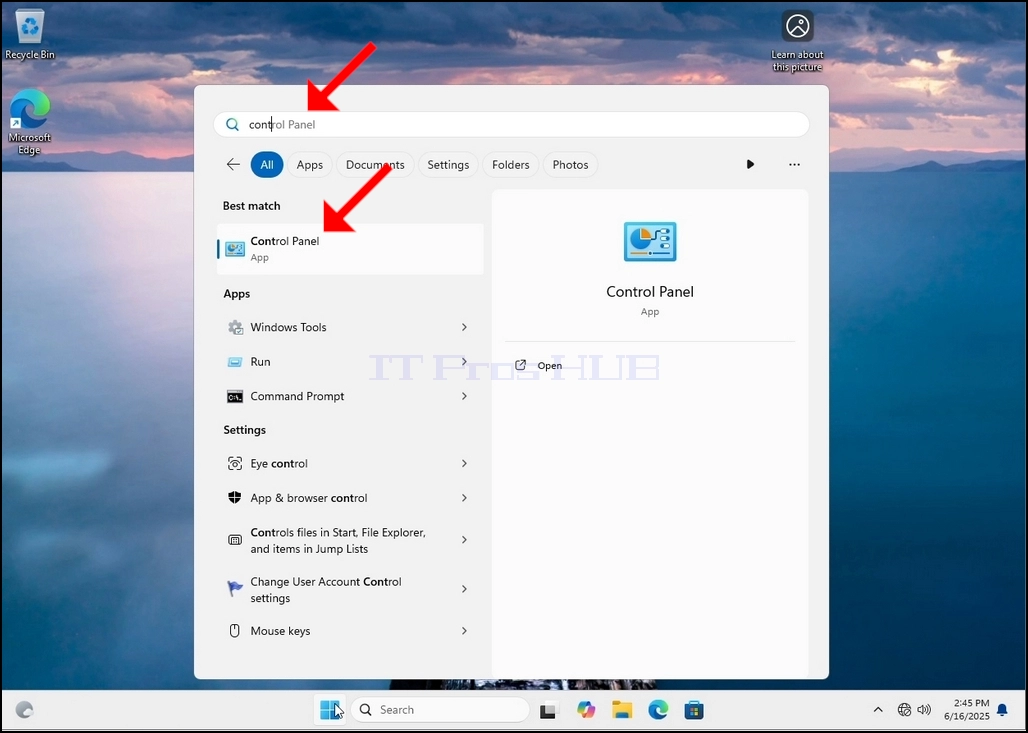Launch Copilot from the taskbar
Viewport: 1028px width, 733px height.
coord(585,709)
